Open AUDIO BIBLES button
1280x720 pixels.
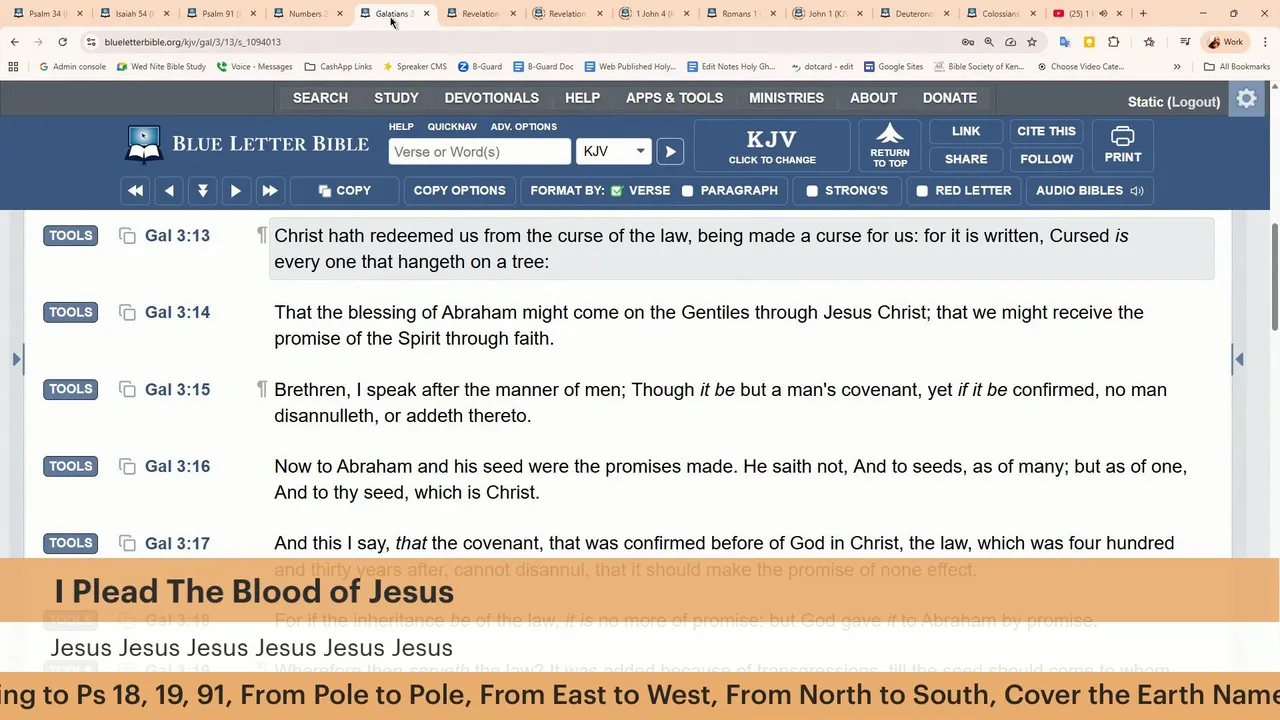point(1089,190)
